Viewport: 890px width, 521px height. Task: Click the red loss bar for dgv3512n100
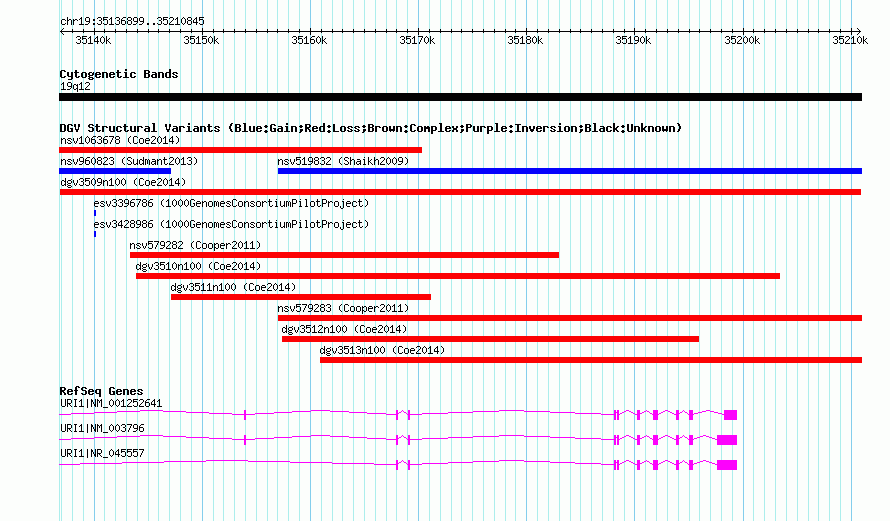[490, 339]
